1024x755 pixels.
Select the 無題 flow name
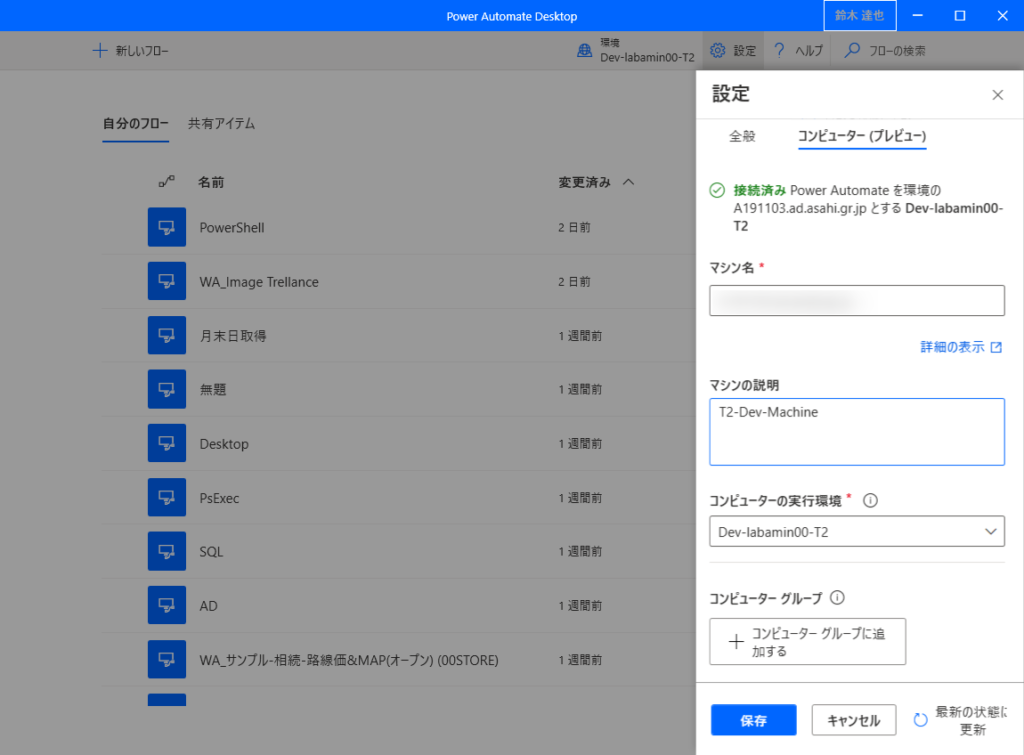(213, 389)
